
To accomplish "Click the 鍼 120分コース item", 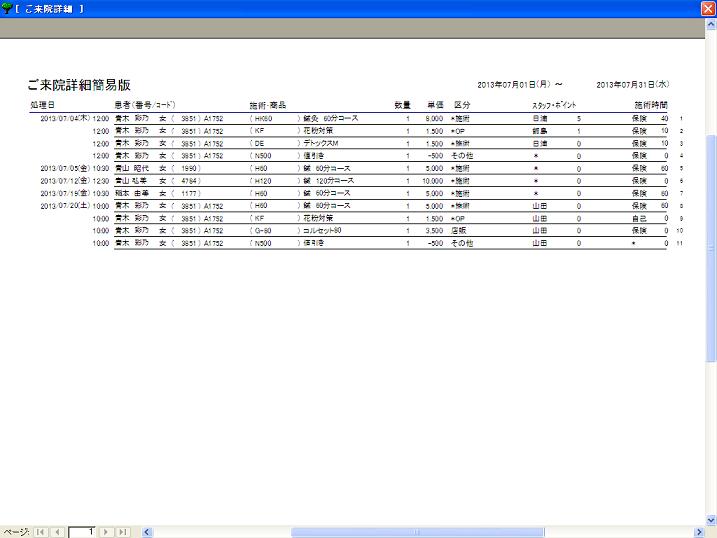I will click(329, 181).
